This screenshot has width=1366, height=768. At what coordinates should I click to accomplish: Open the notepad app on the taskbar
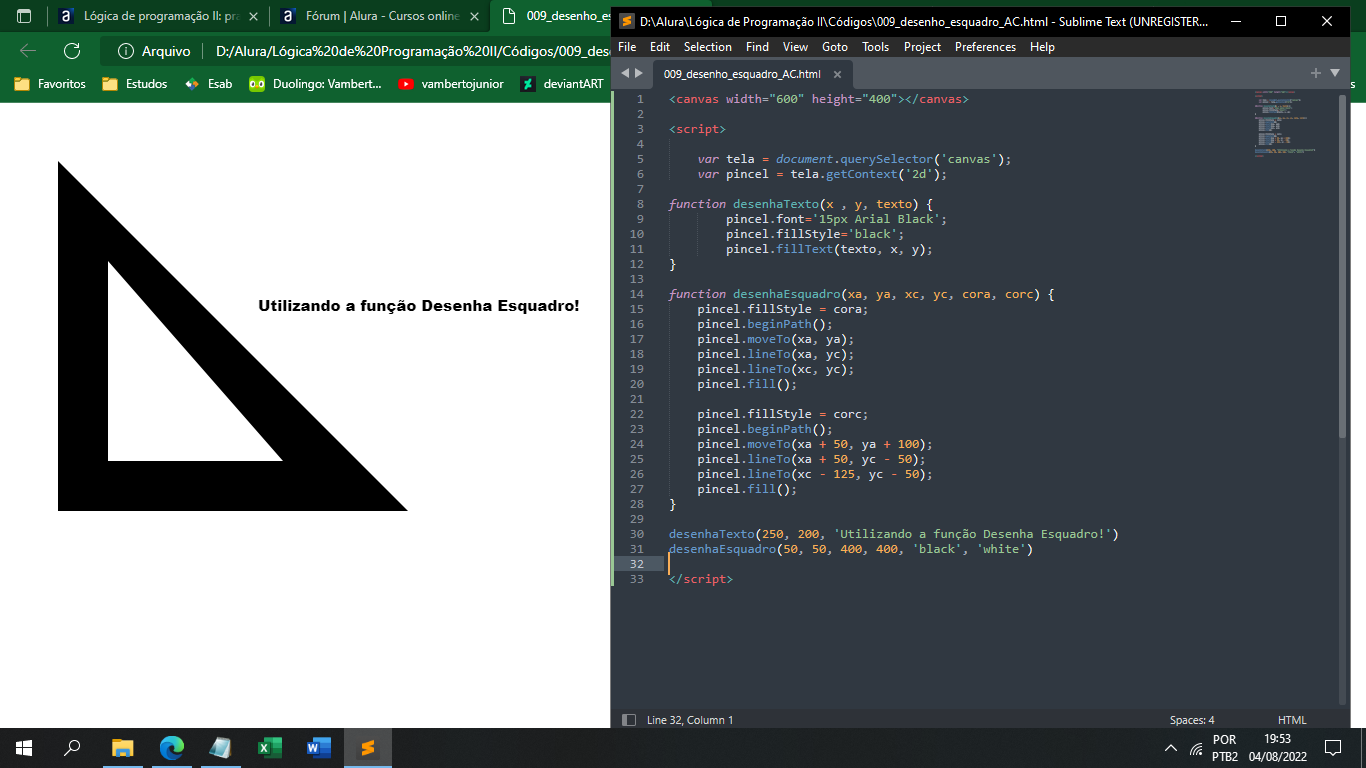(x=220, y=748)
